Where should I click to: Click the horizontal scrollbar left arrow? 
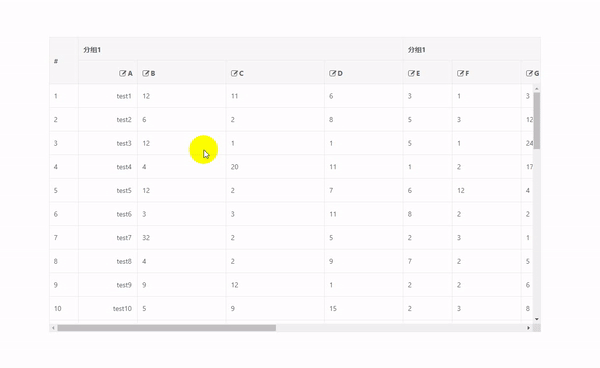53,328
